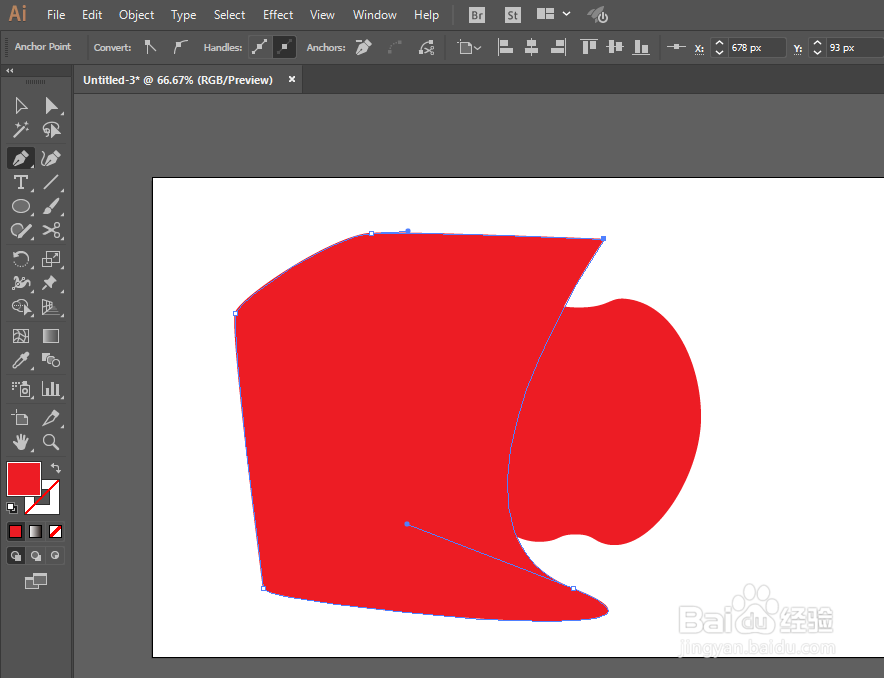Click the red Fill color swatch
The image size is (884, 678).
coord(24,479)
